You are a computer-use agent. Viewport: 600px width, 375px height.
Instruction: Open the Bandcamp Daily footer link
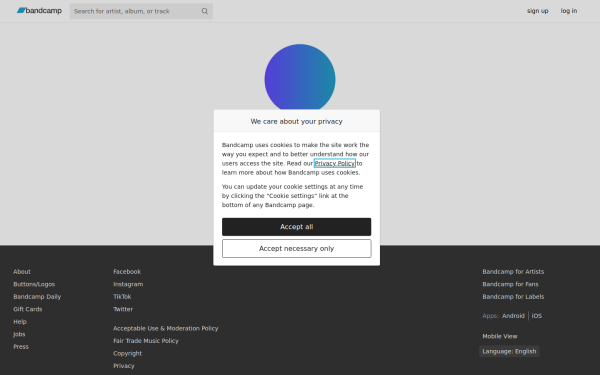point(37,297)
